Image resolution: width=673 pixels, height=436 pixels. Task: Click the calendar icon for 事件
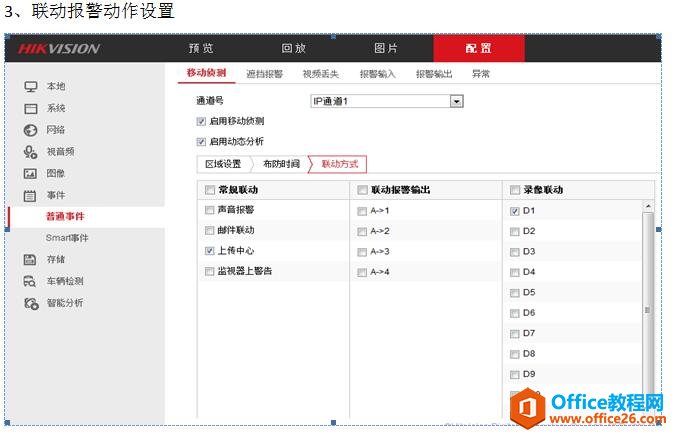tap(30, 195)
